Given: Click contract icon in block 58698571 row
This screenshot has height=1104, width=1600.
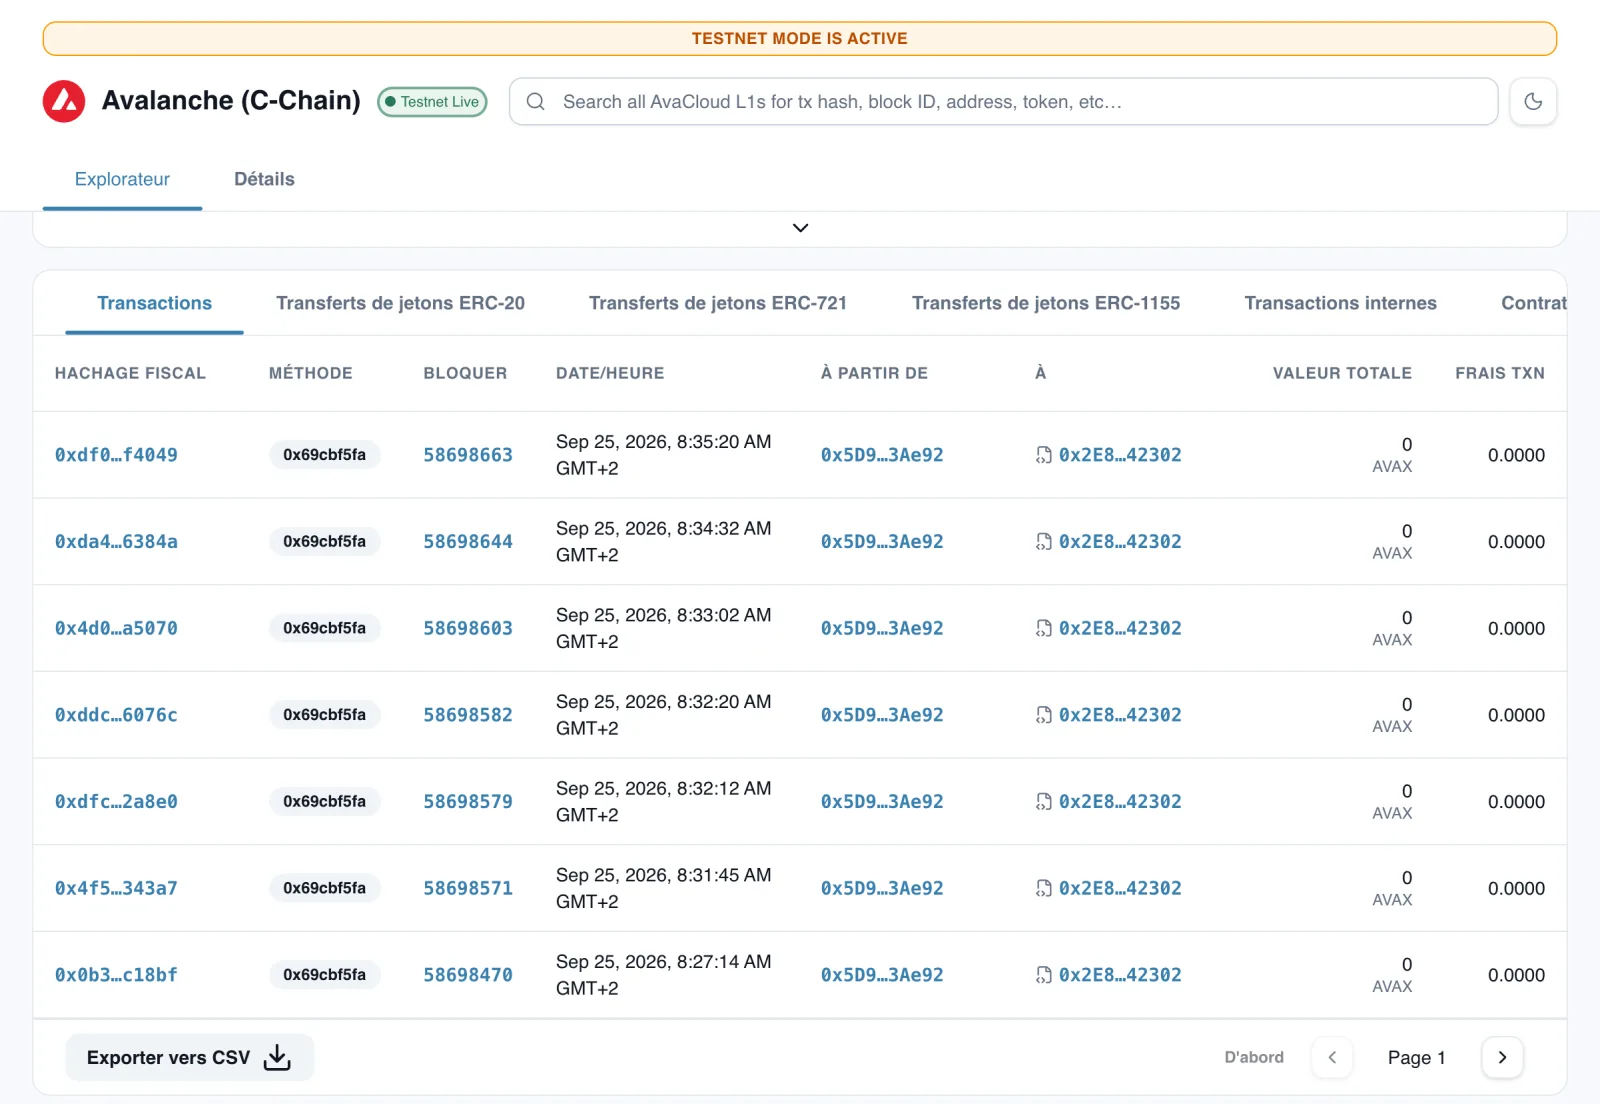Looking at the screenshot, I should [1044, 888].
